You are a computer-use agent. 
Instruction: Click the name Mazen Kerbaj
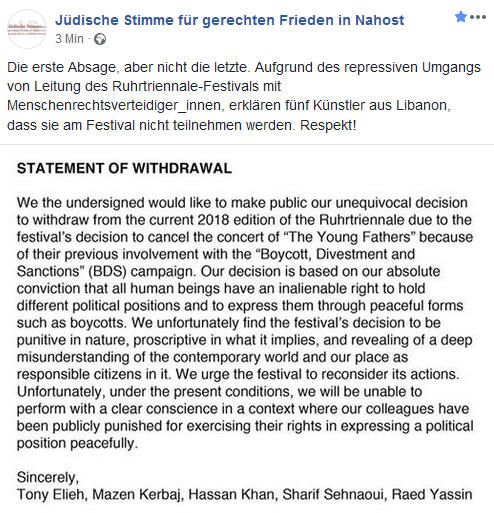pyautogui.click(x=138, y=495)
